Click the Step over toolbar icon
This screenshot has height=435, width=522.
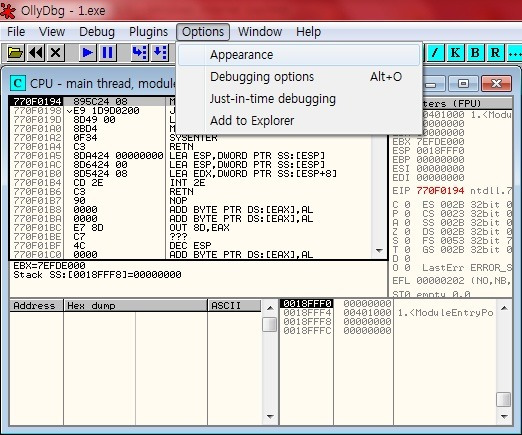tap(160, 53)
